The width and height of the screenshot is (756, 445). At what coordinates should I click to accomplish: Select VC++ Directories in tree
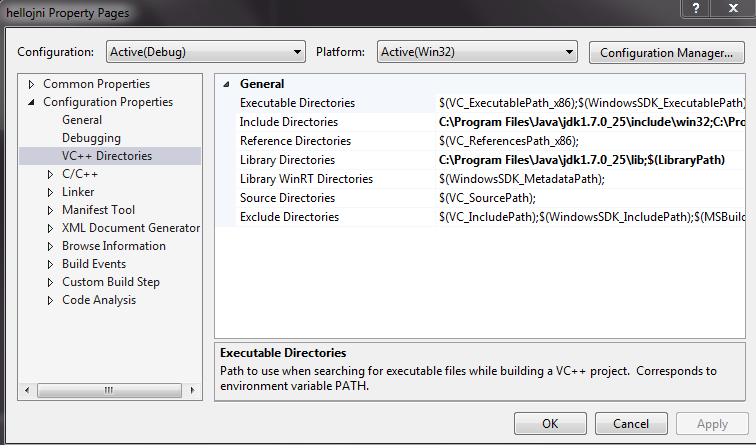107,156
